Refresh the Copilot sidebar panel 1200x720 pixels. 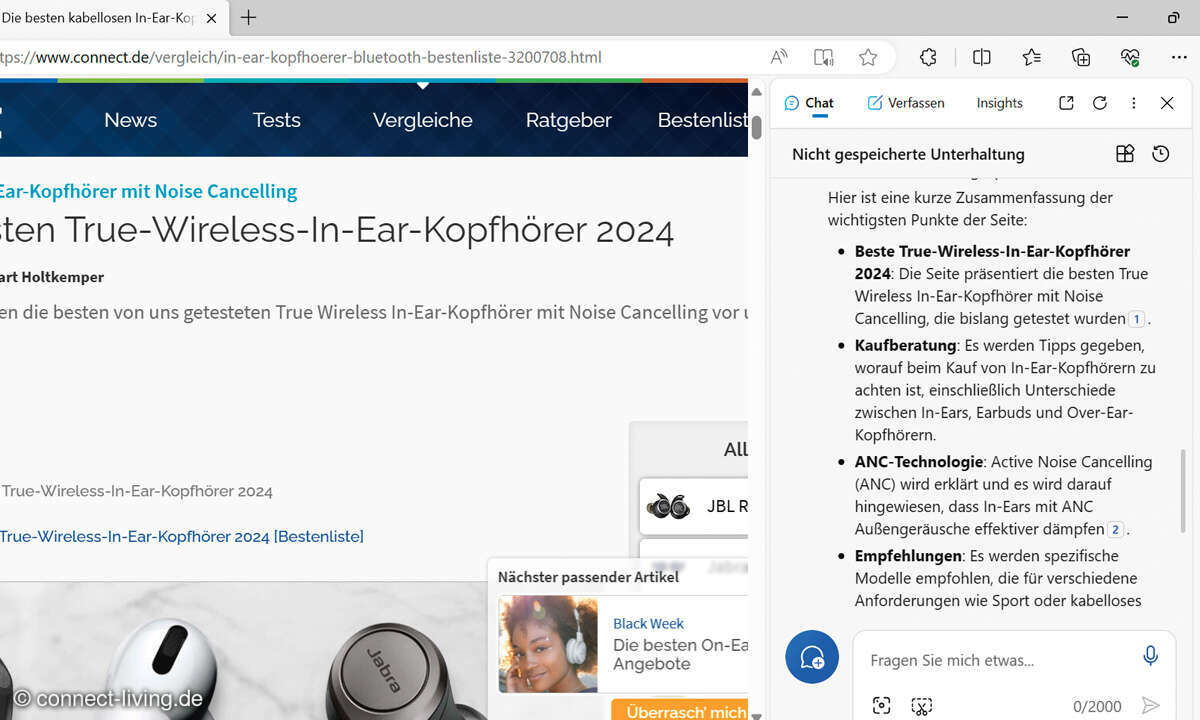coord(1100,103)
